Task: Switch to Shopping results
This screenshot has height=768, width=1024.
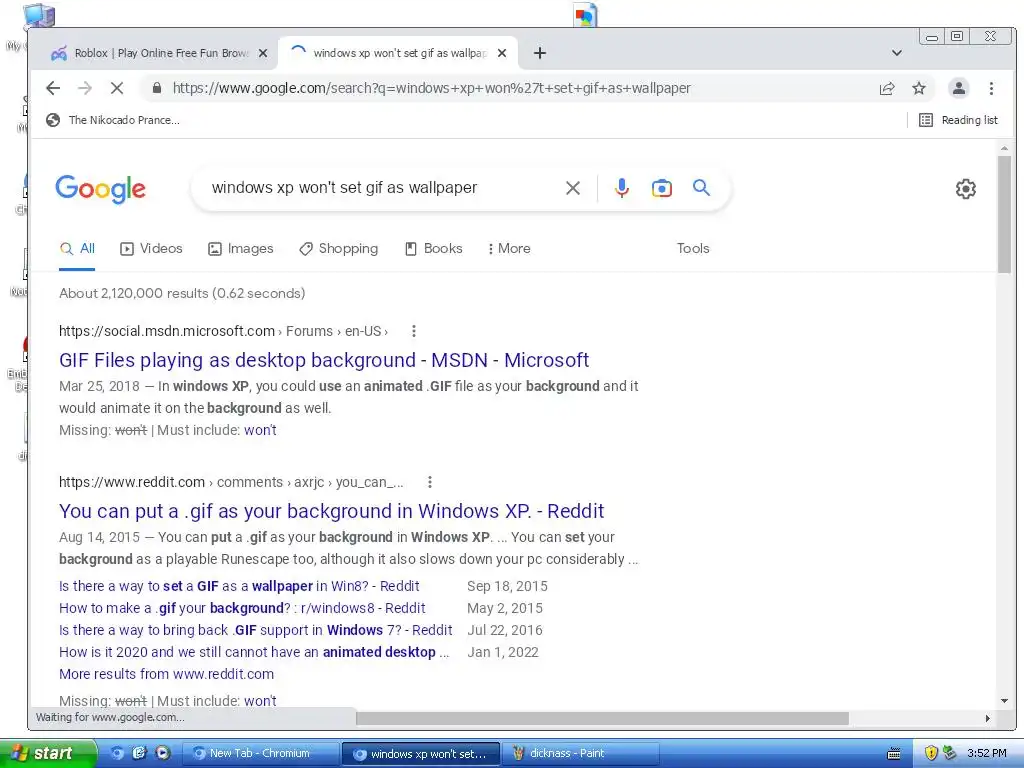Action: (x=338, y=249)
